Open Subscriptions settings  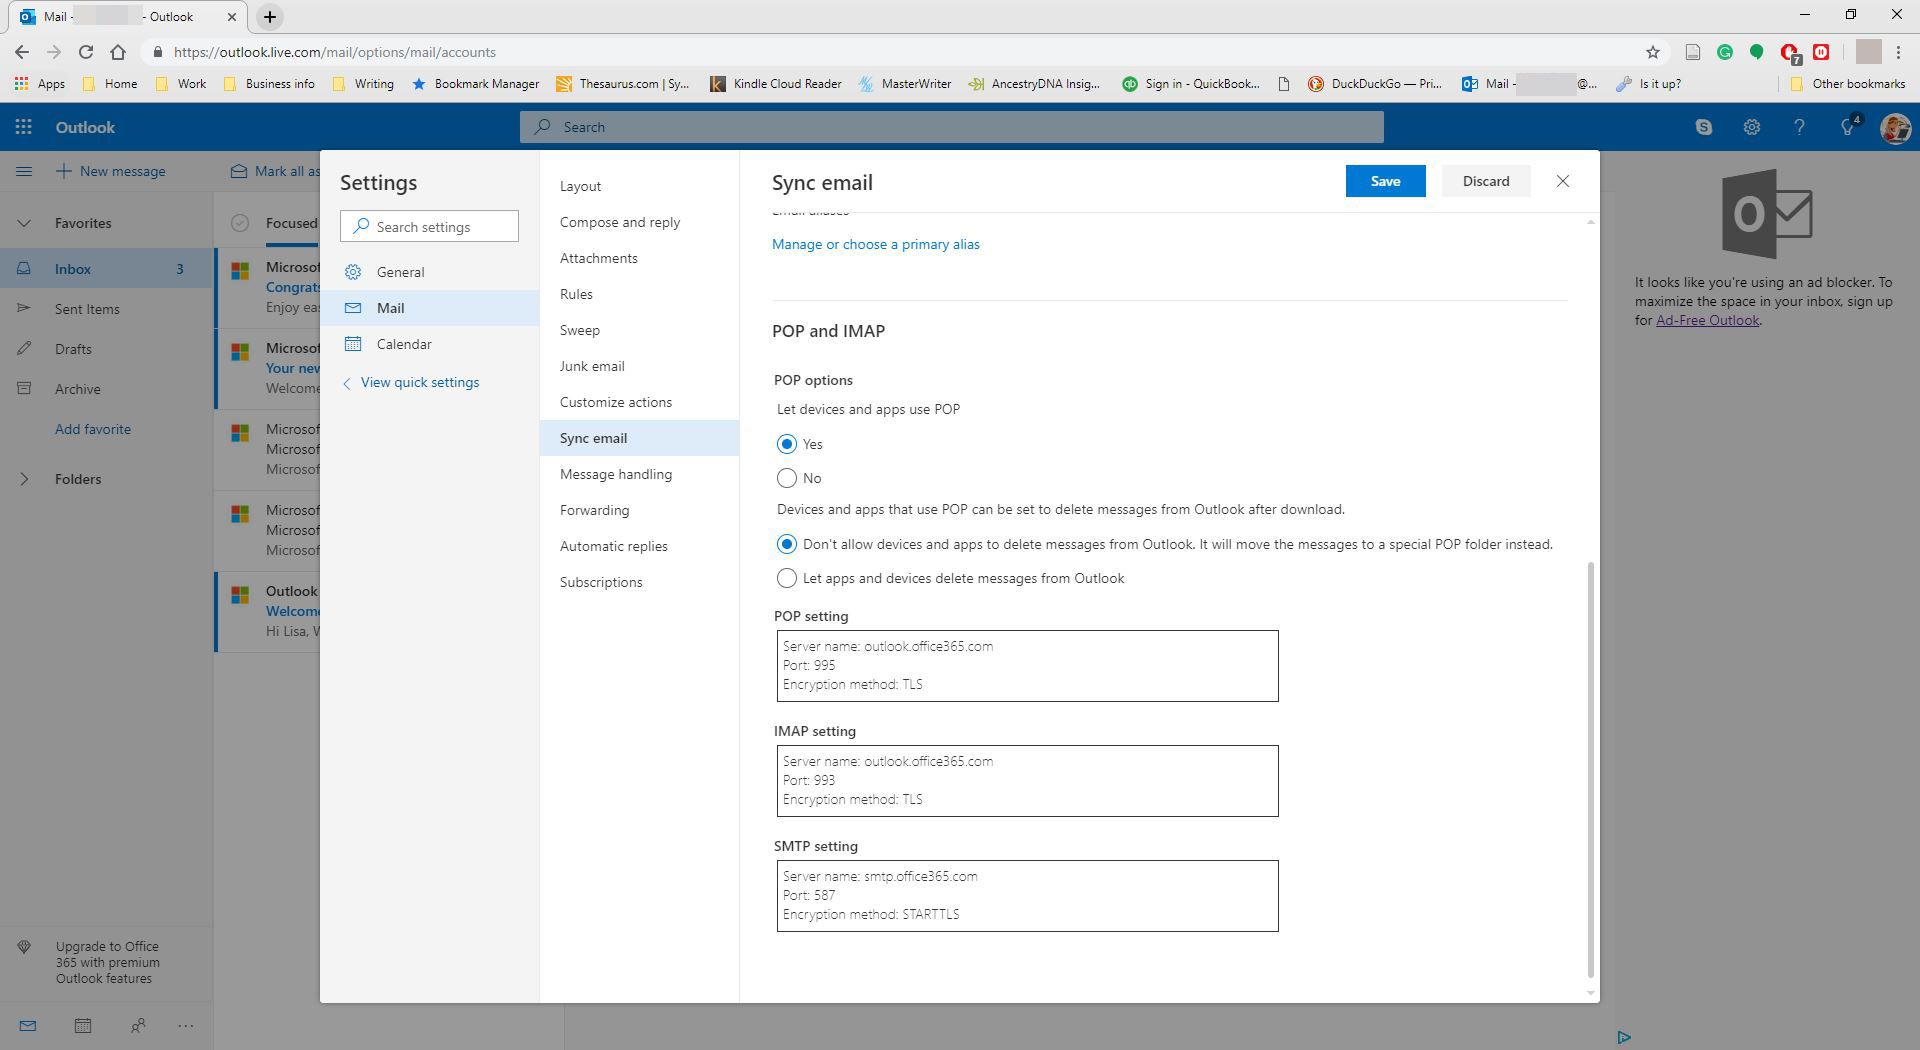click(639, 582)
